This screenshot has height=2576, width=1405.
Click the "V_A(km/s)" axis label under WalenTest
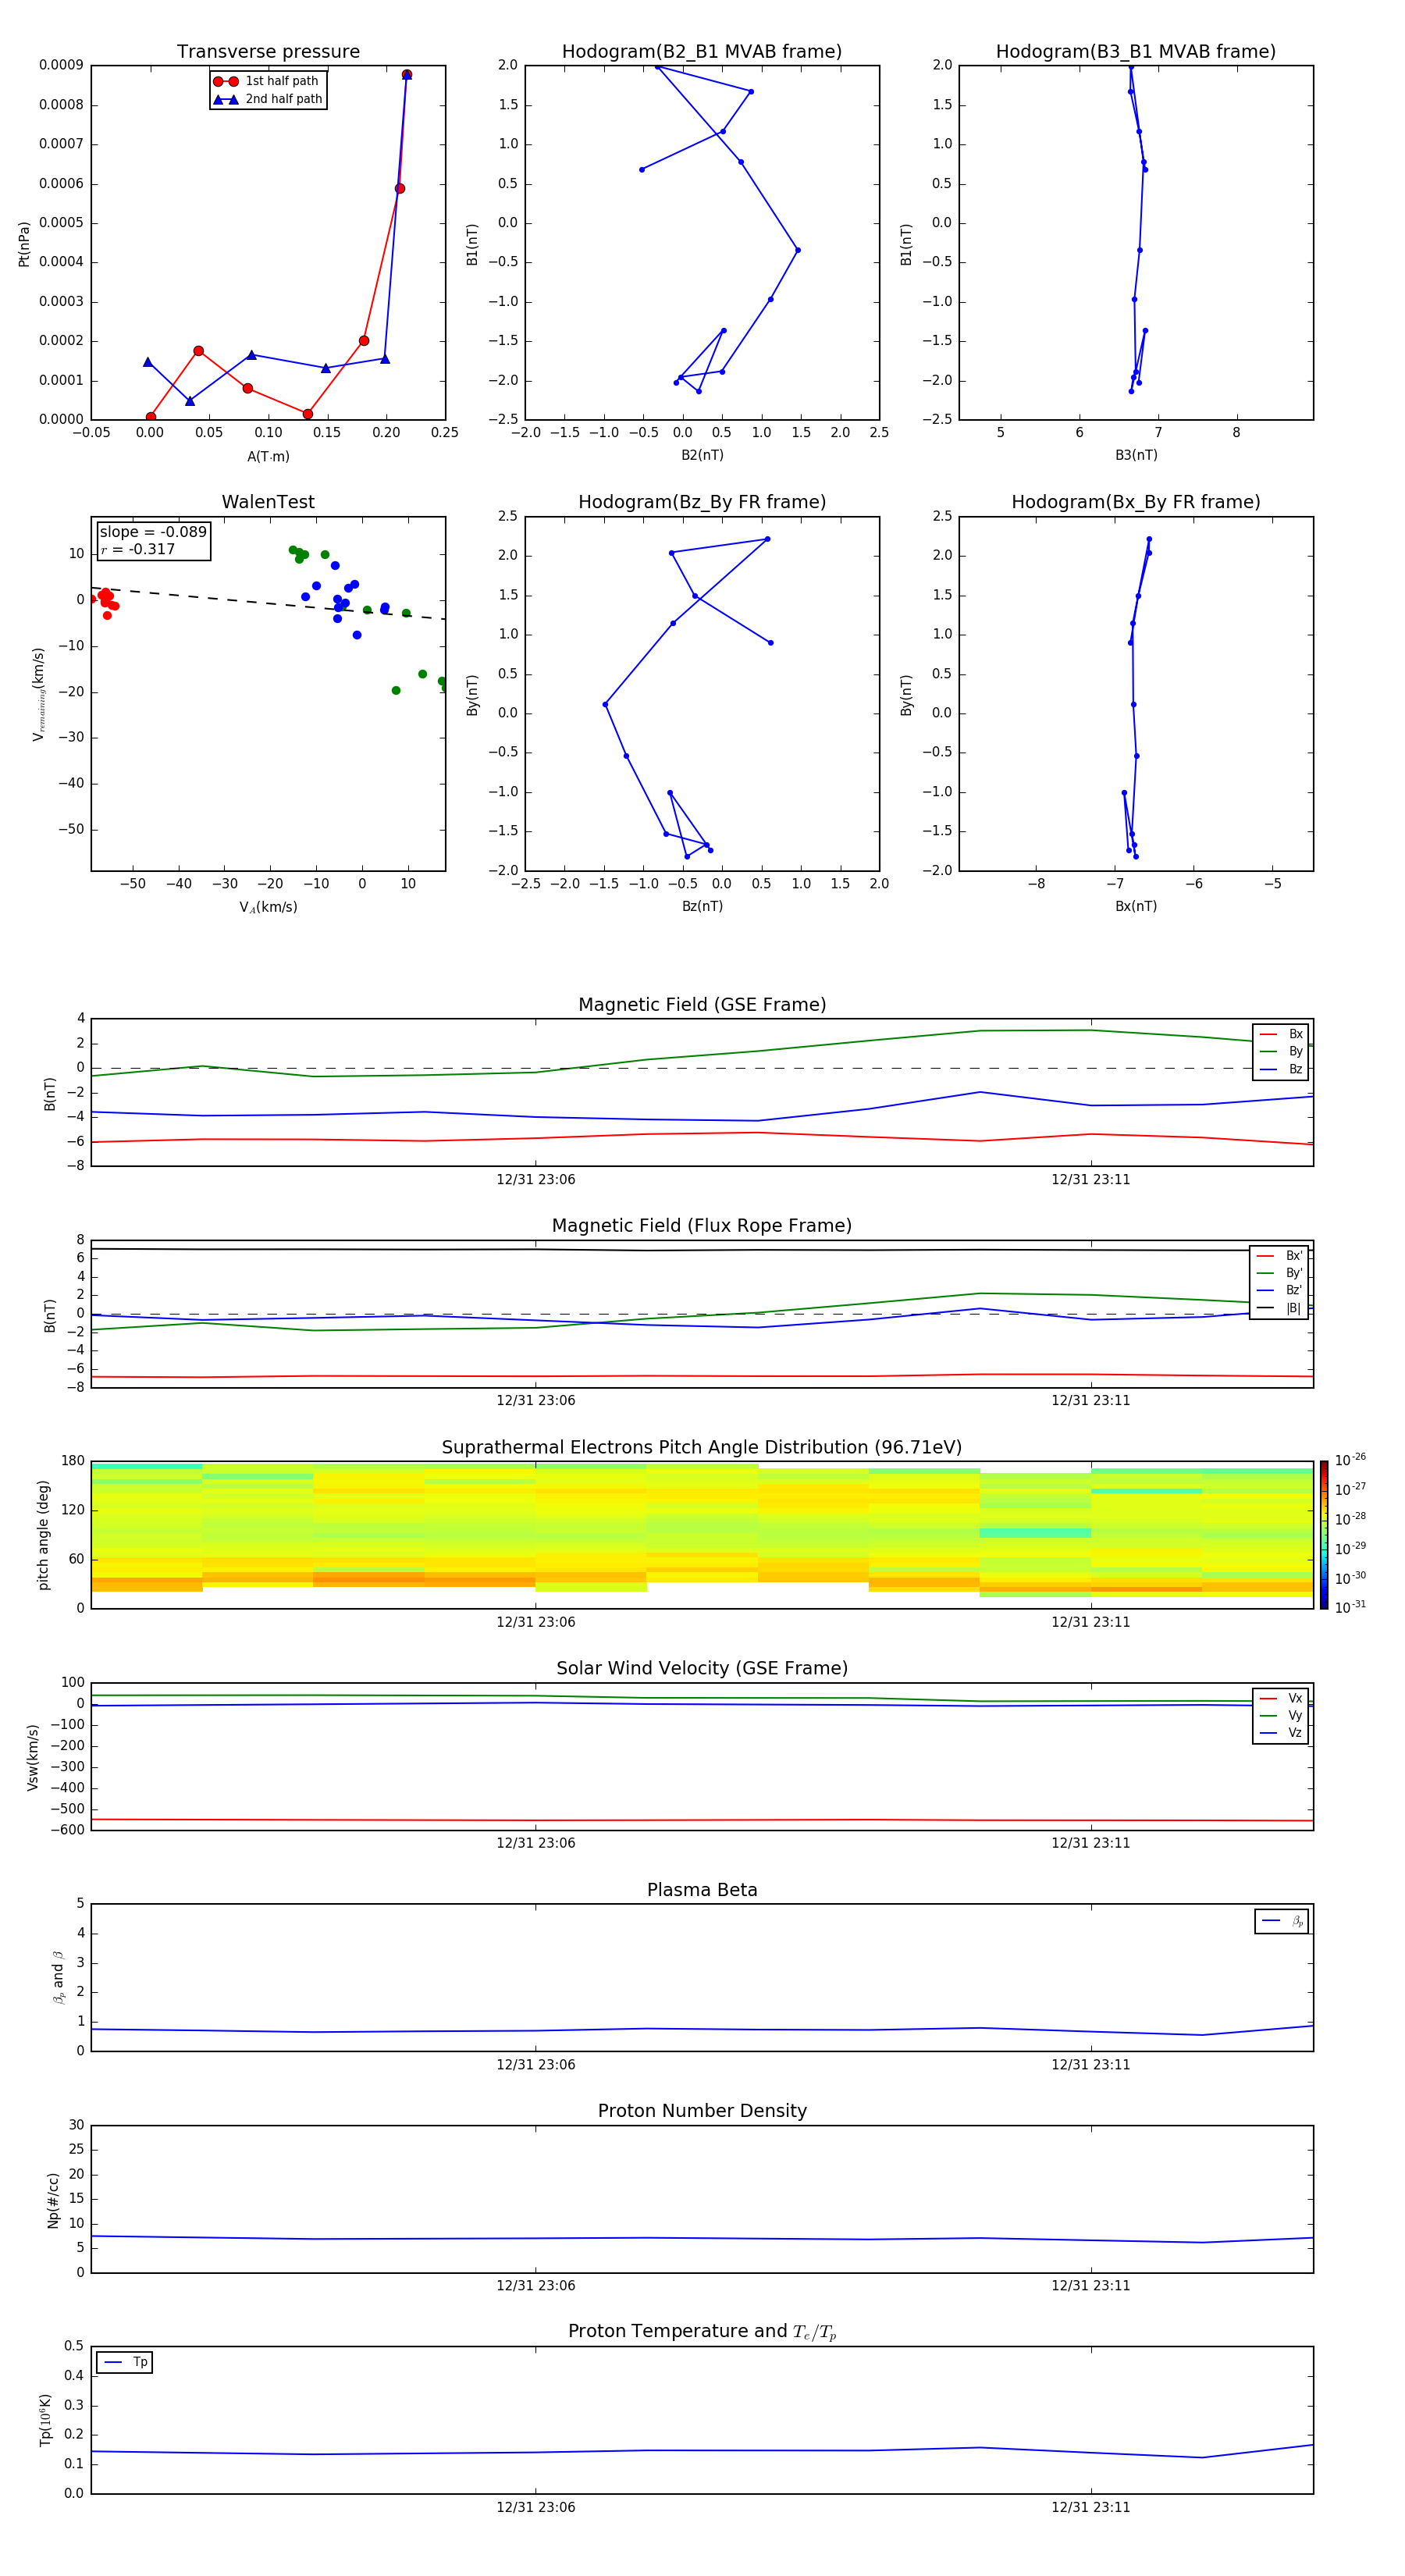click(x=268, y=907)
